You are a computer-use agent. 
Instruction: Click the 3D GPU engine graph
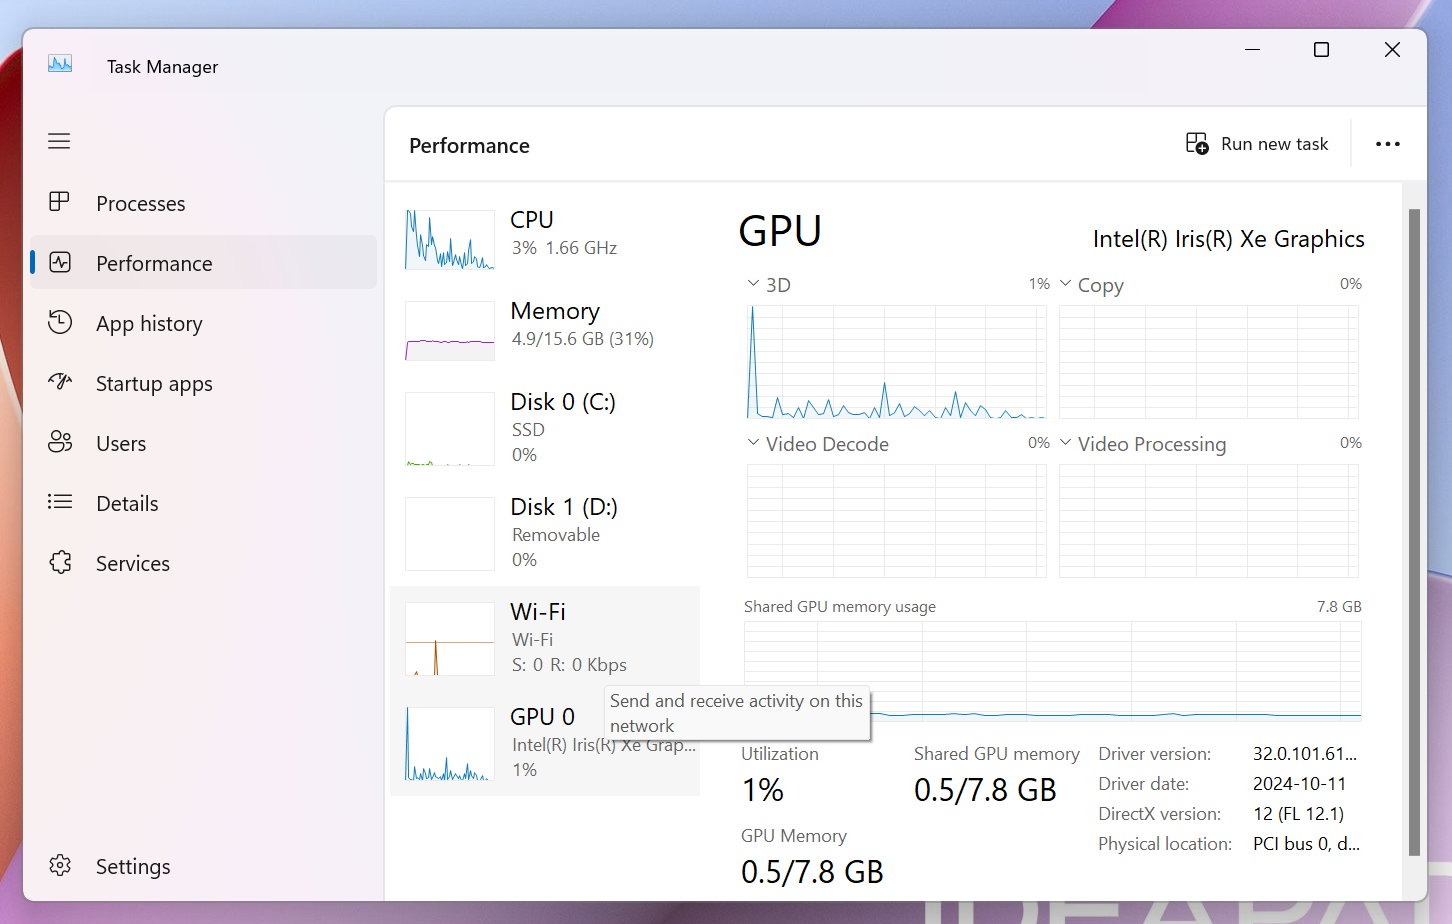[x=897, y=362]
